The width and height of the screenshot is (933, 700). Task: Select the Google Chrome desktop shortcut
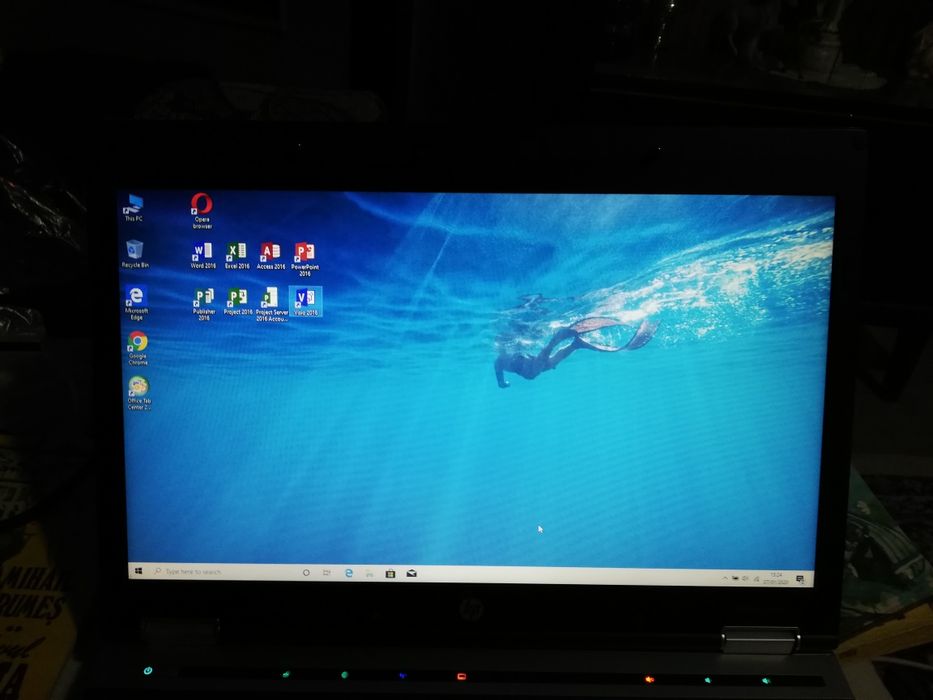click(x=138, y=348)
